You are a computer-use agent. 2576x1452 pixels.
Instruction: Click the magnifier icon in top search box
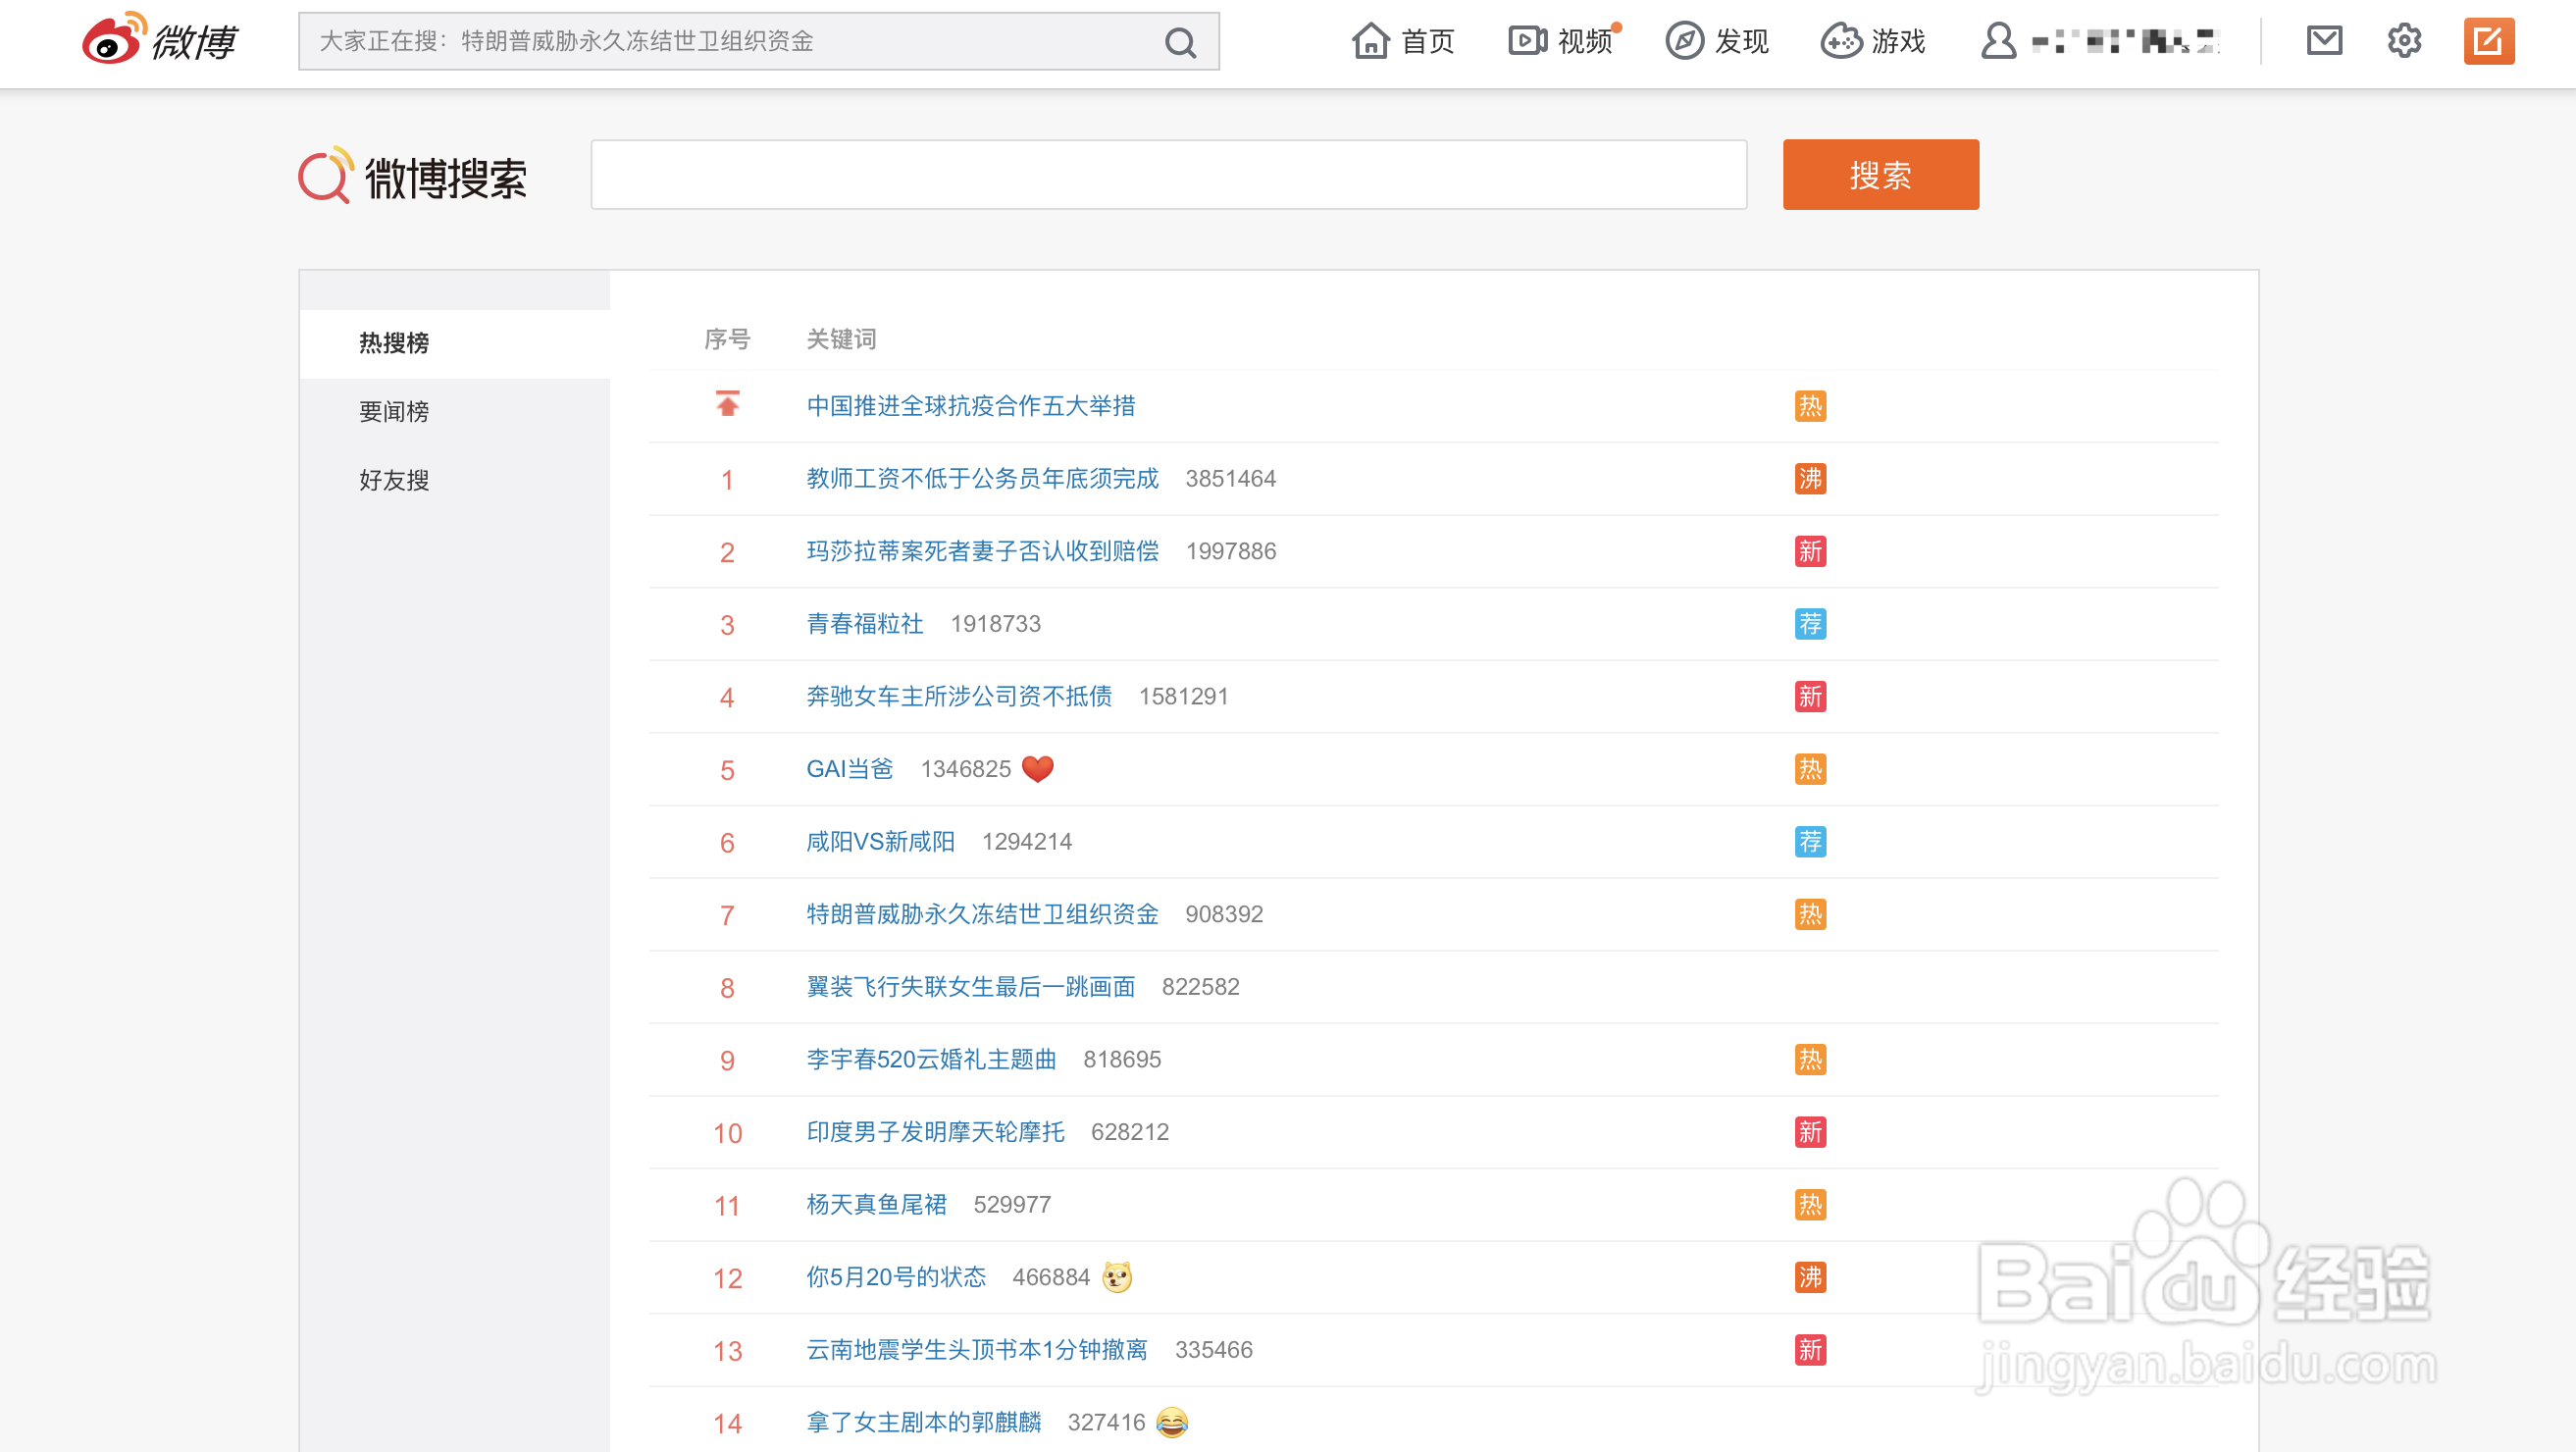click(1180, 42)
